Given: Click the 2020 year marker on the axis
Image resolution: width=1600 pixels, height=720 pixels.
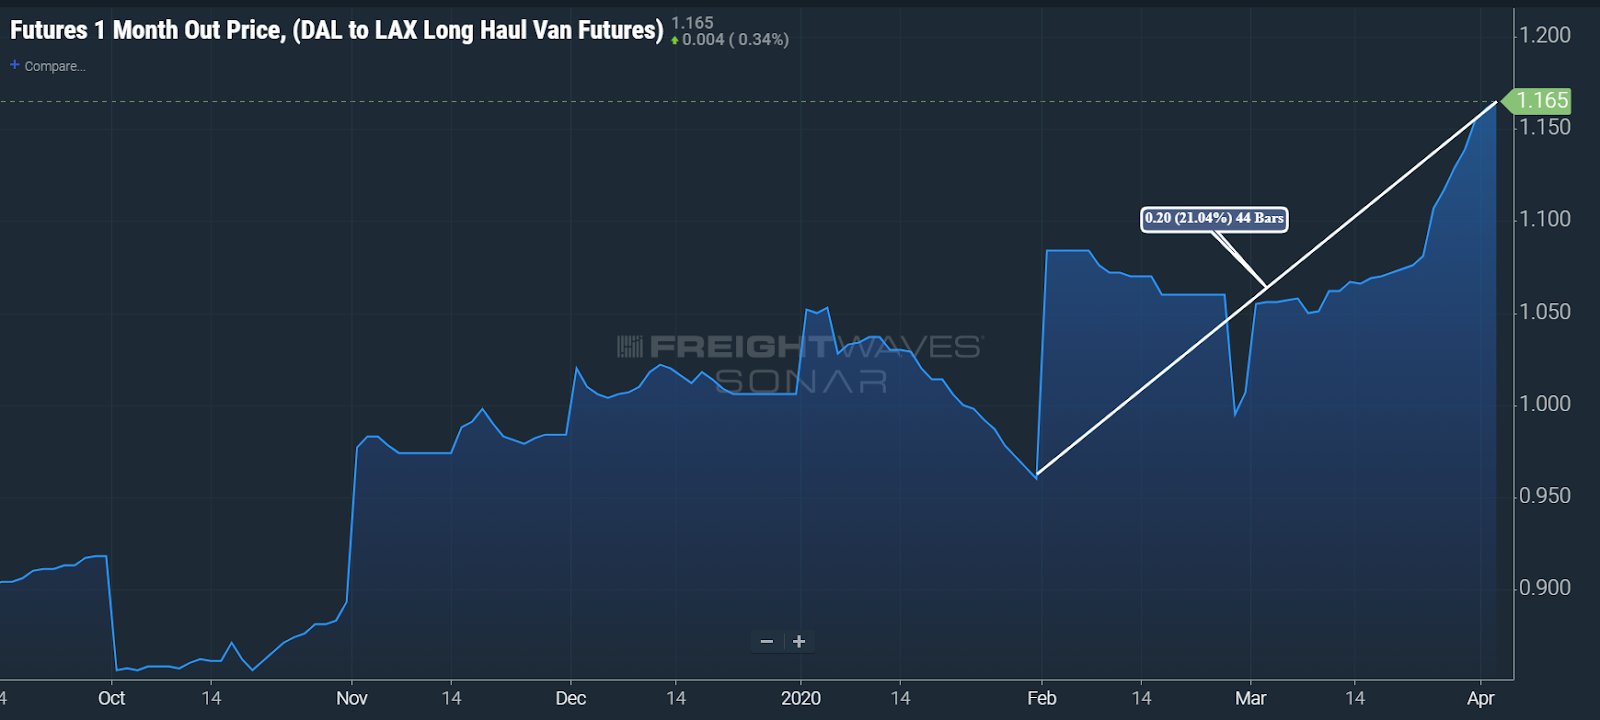Looking at the screenshot, I should (800, 698).
